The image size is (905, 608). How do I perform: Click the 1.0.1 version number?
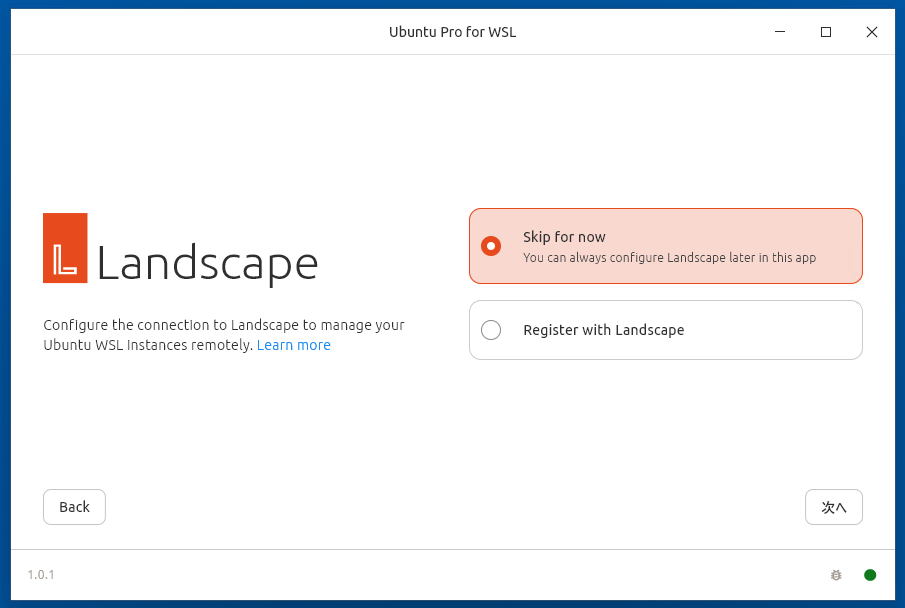pyautogui.click(x=41, y=575)
